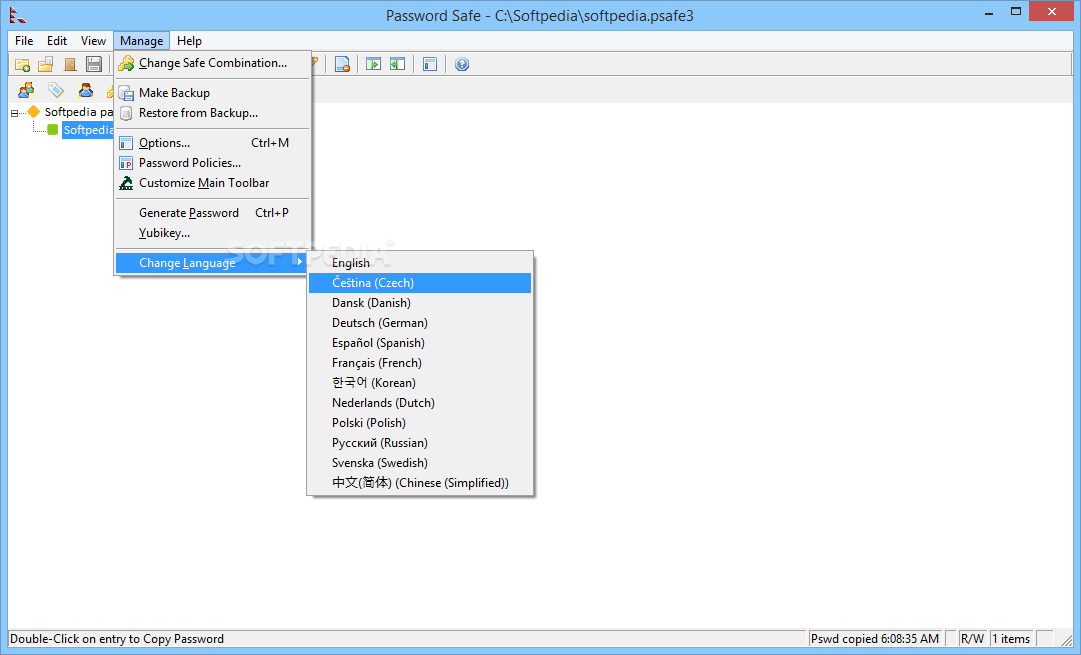Switch language to Русский (Russian)

point(420,443)
